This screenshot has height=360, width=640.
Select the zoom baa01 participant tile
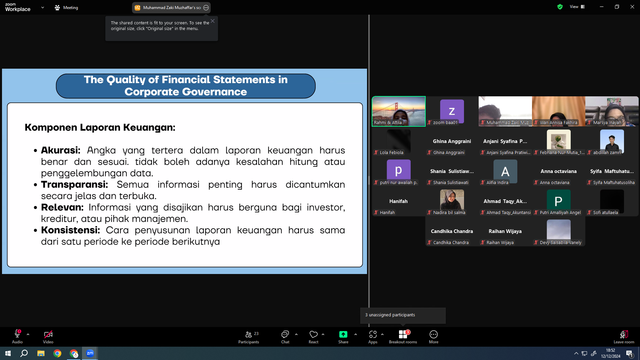point(452,111)
